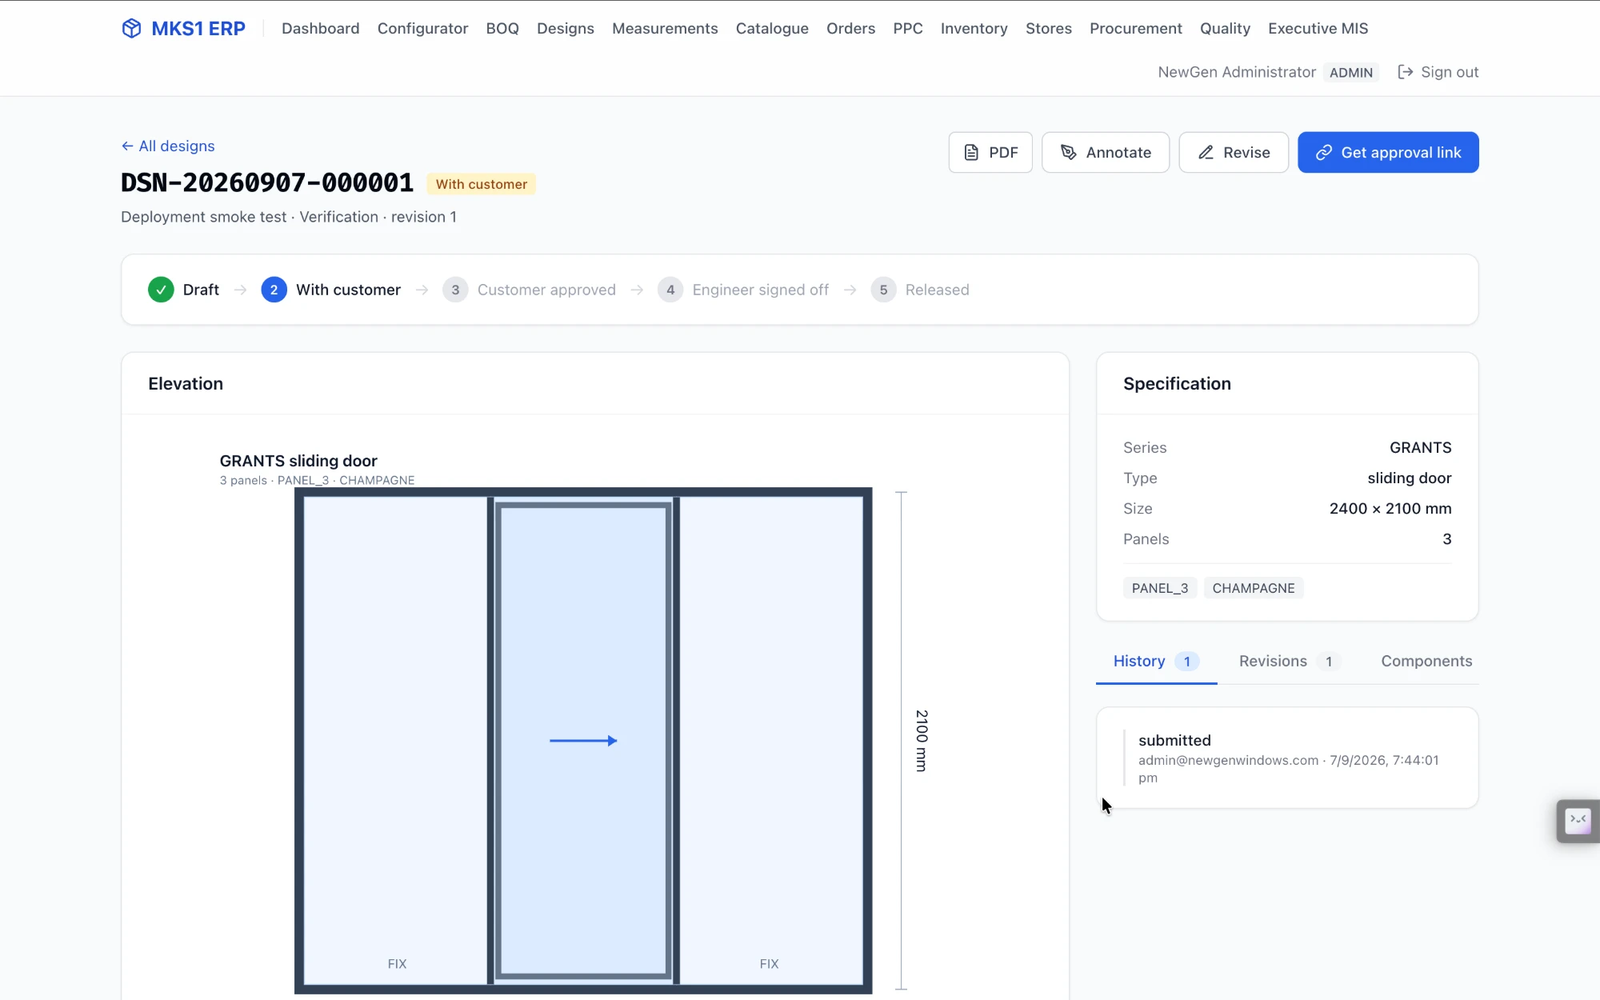Click the 3 panels · PANEL_3 · CHAMPAGNE caption
Image resolution: width=1600 pixels, height=1000 pixels.
click(317, 481)
